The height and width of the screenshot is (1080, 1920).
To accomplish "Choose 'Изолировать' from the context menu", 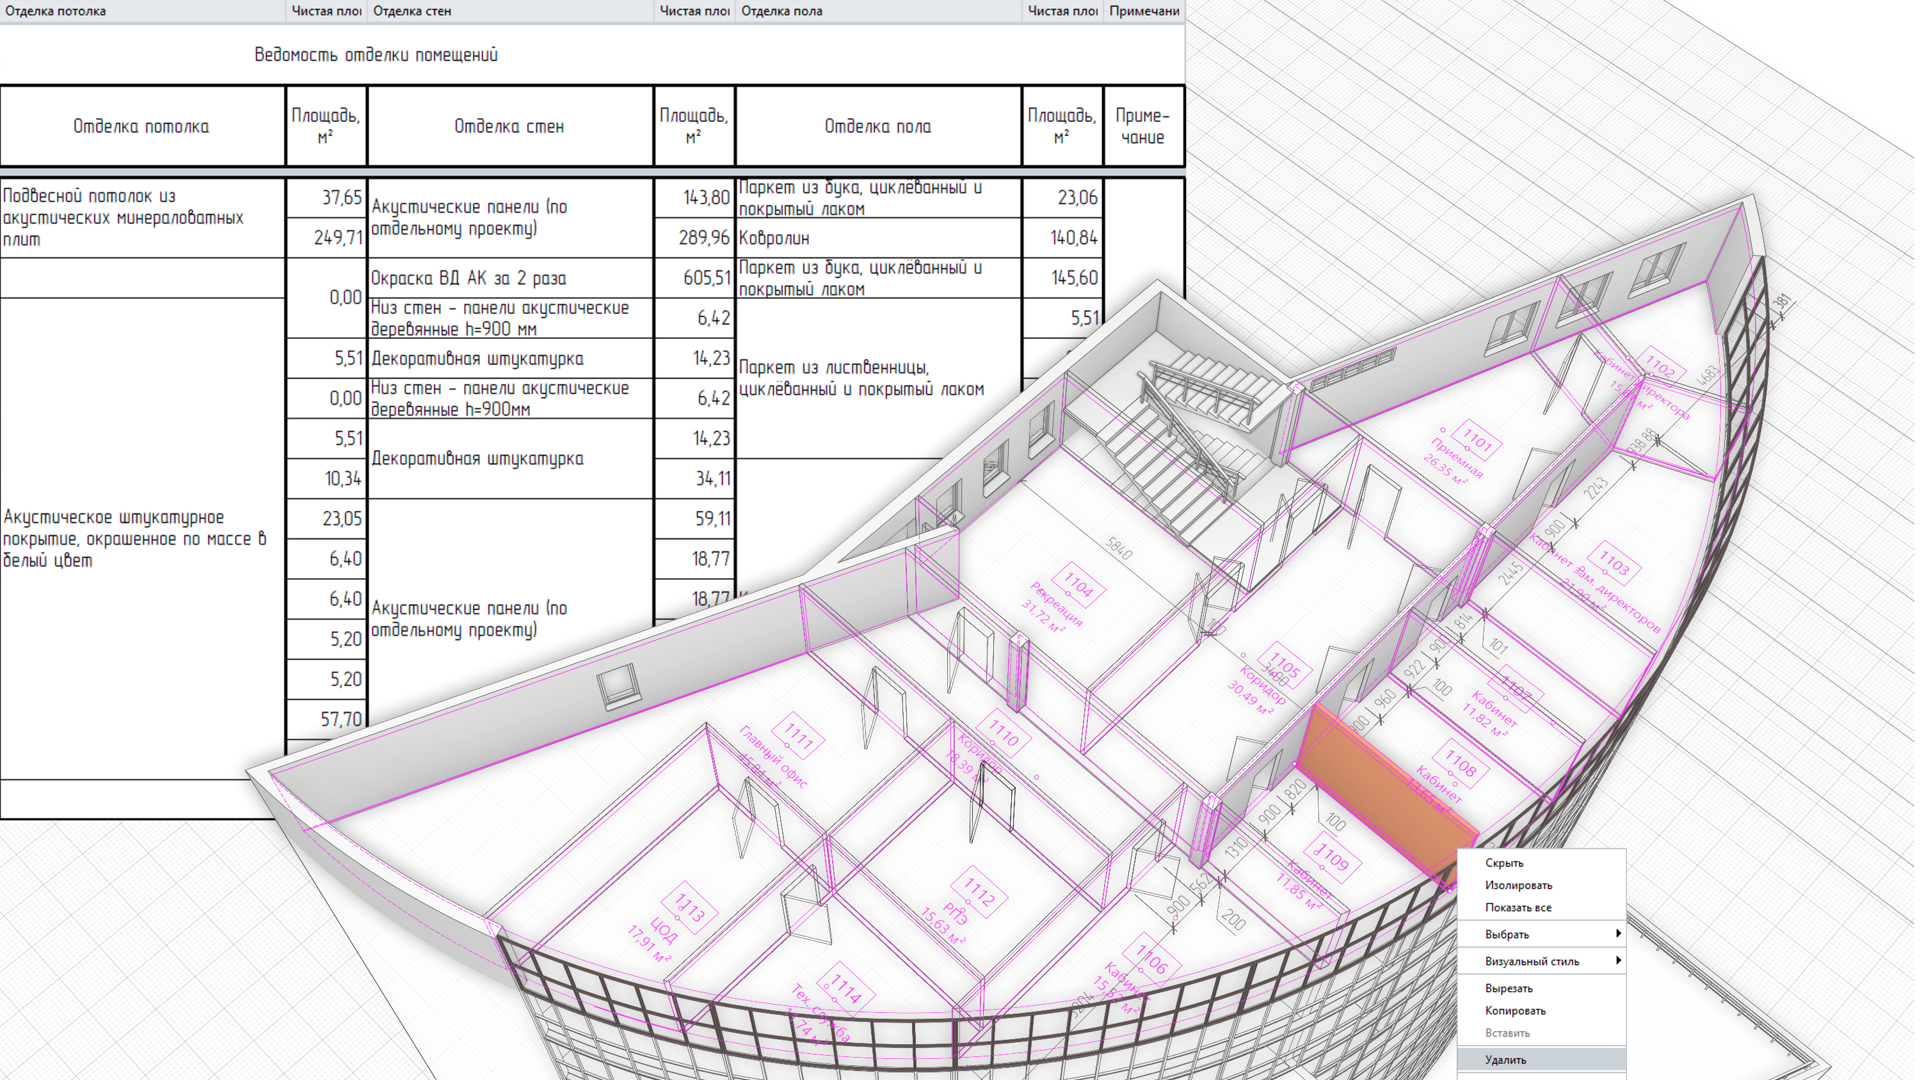I will point(1518,885).
